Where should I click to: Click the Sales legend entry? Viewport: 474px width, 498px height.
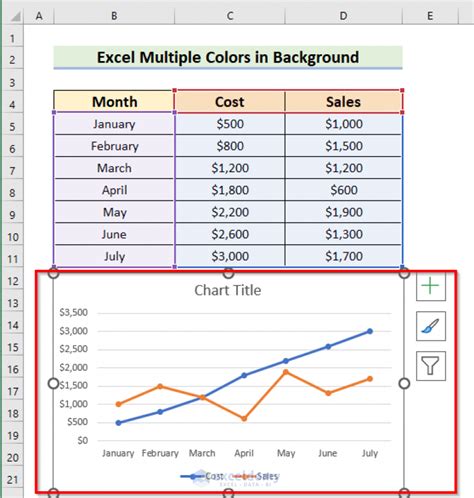(255, 476)
